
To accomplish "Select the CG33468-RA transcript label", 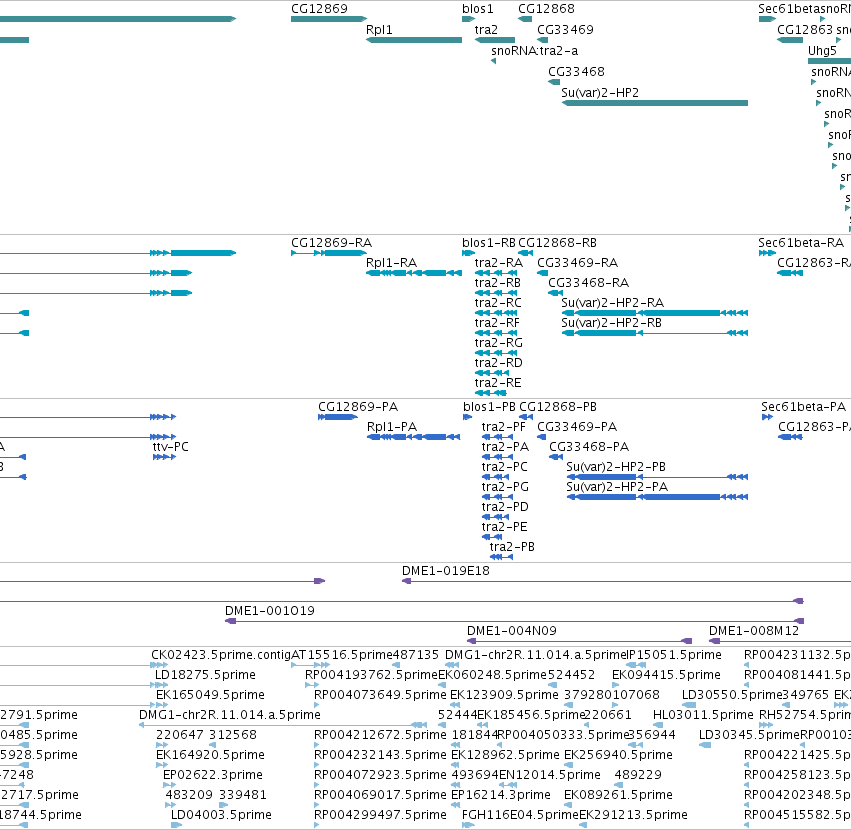I will click(x=588, y=283).
